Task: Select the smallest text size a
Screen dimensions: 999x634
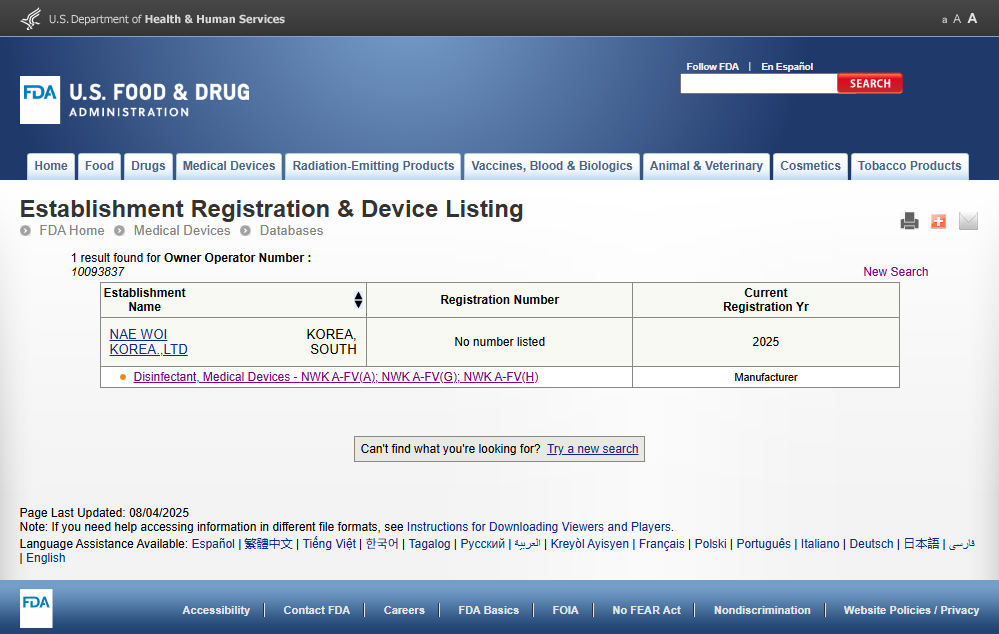Action: tap(944, 20)
